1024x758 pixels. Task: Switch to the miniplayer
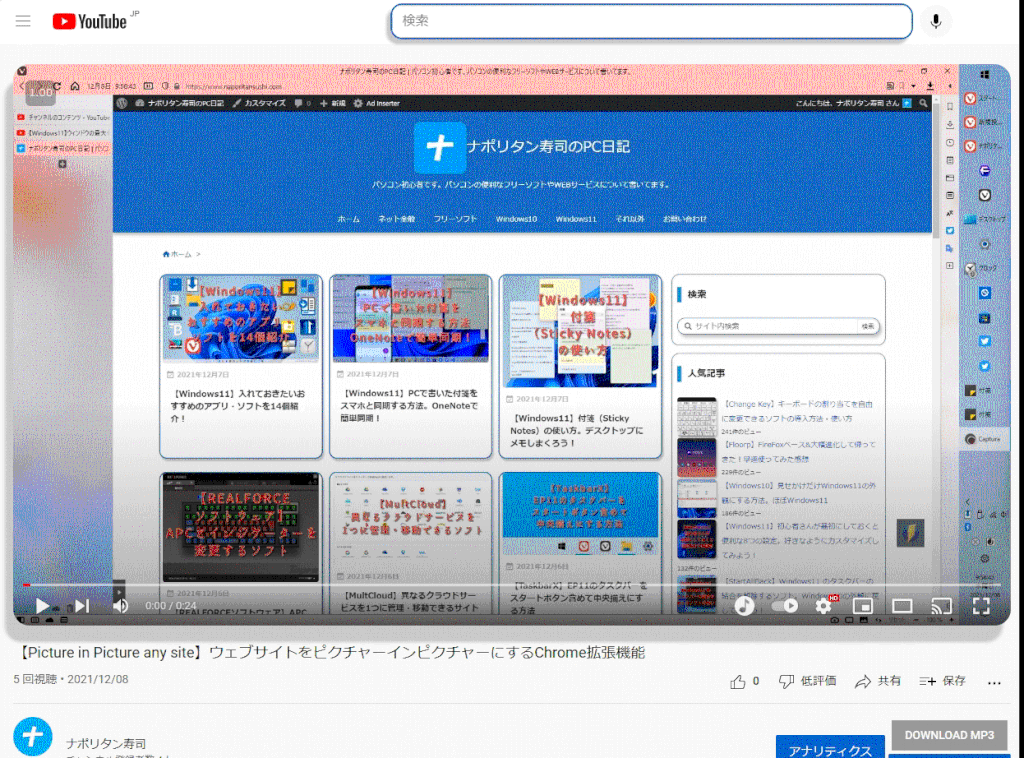(x=863, y=606)
